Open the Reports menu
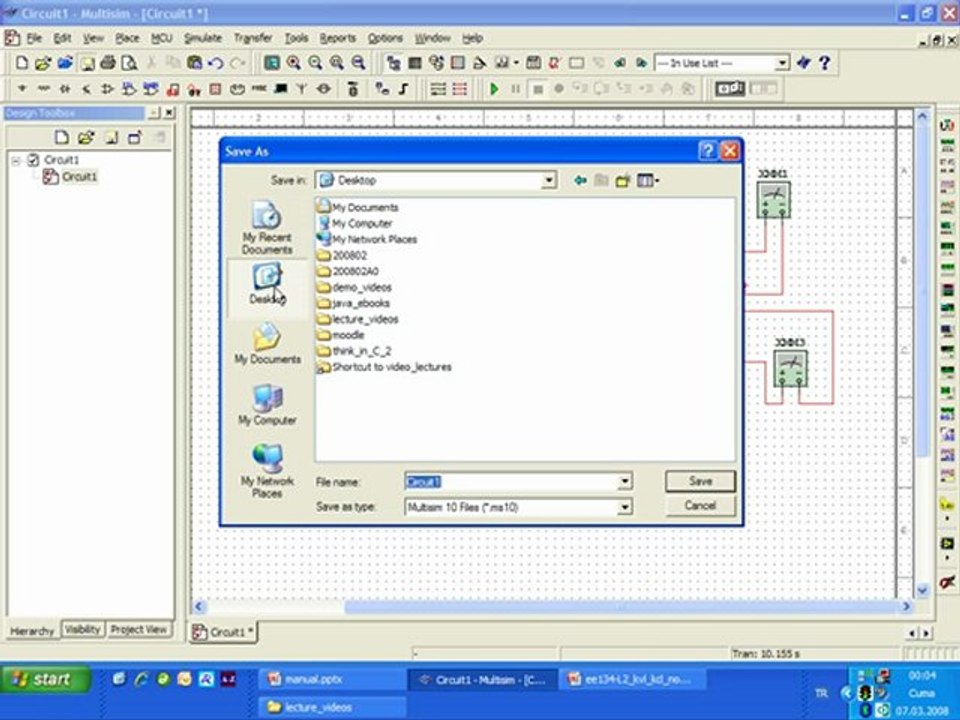 coord(337,38)
